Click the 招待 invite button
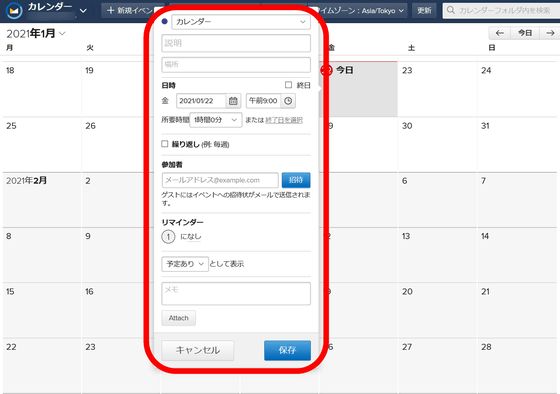 click(296, 180)
